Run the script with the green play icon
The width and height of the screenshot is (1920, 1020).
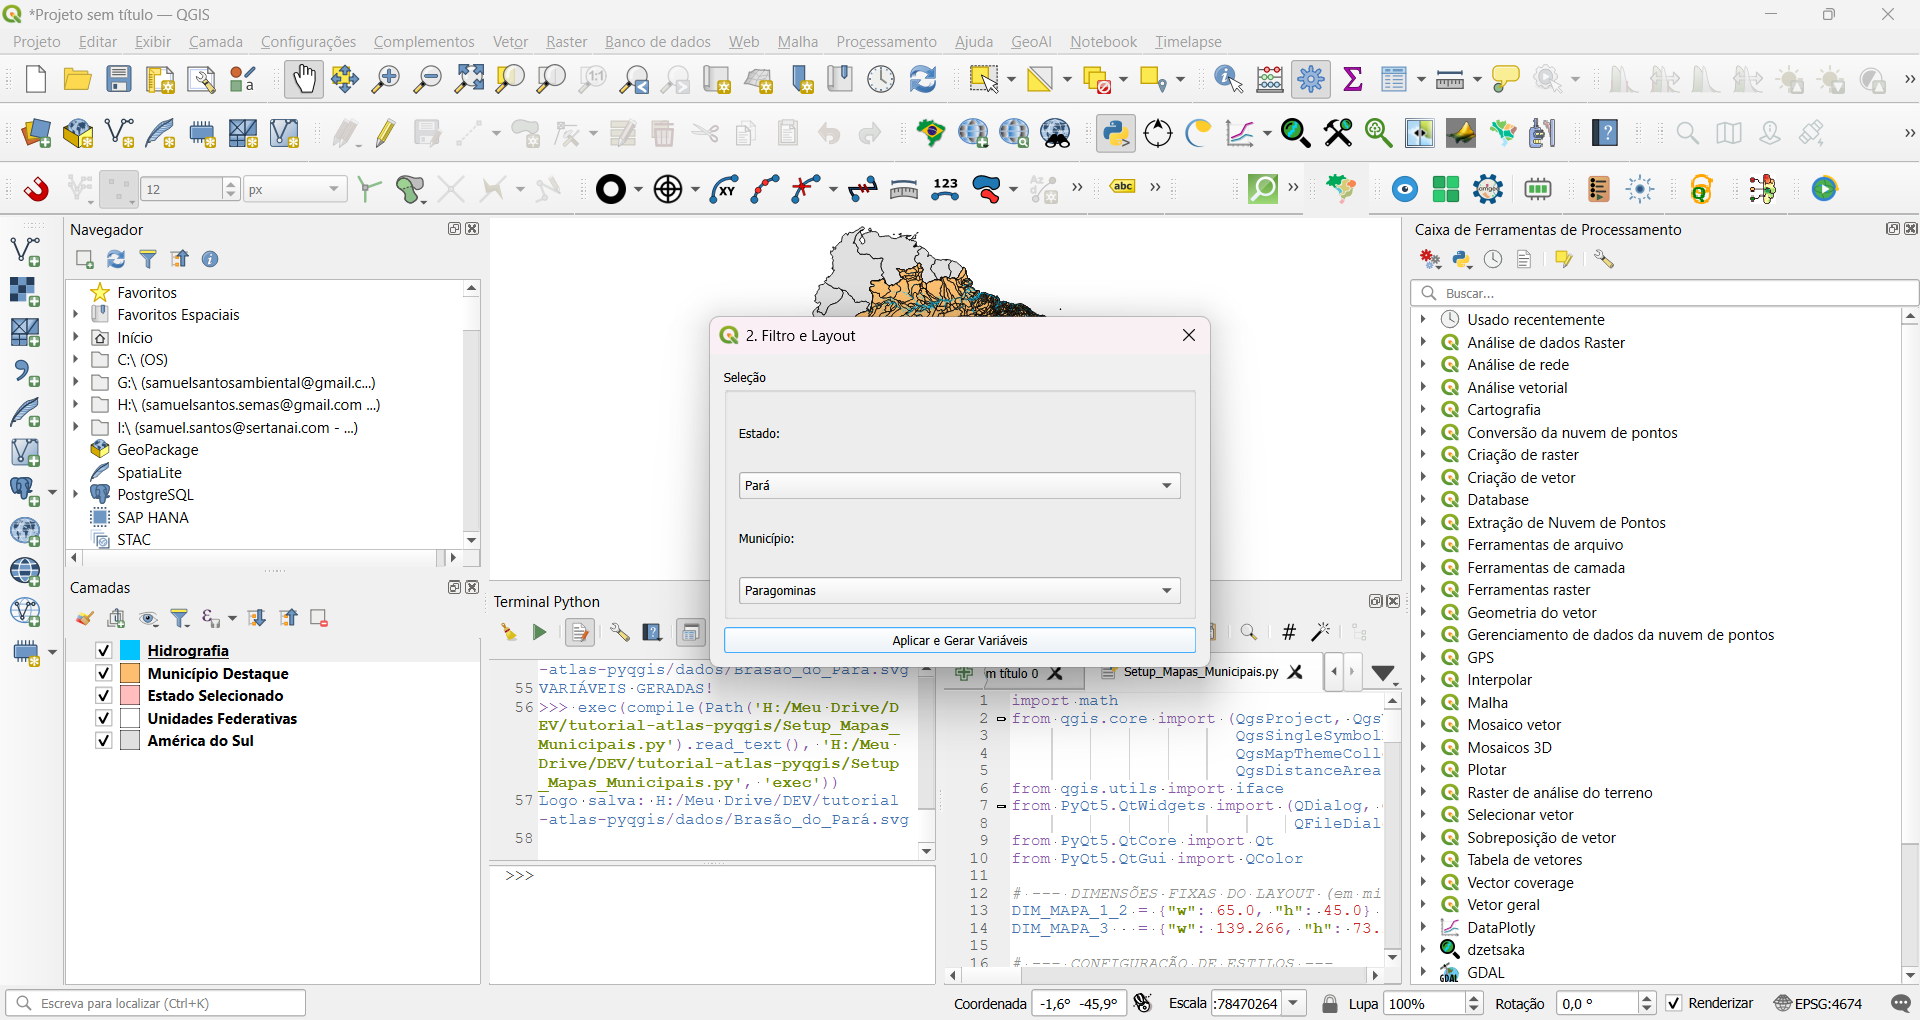pyautogui.click(x=539, y=632)
